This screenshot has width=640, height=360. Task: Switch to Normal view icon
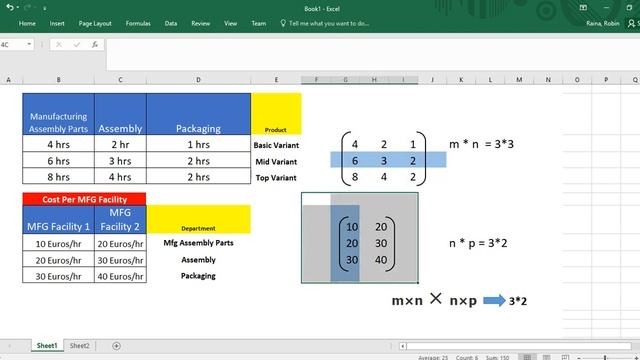(527, 357)
